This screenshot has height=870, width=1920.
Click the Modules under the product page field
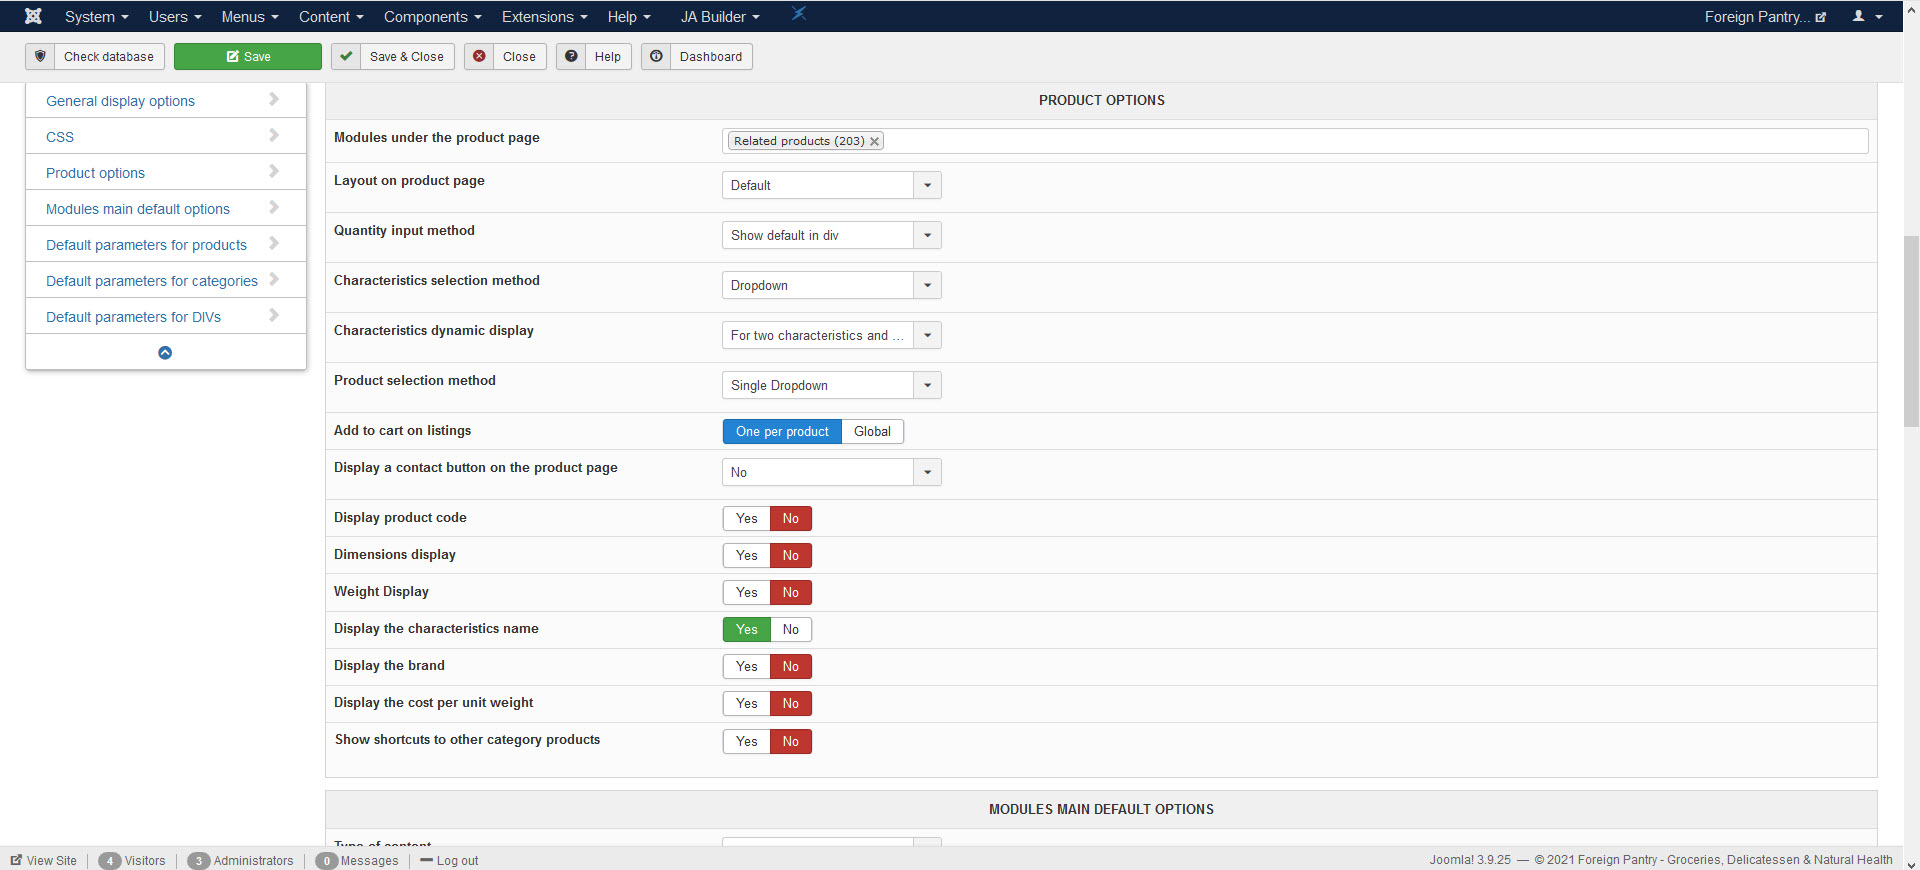pyautogui.click(x=1295, y=141)
